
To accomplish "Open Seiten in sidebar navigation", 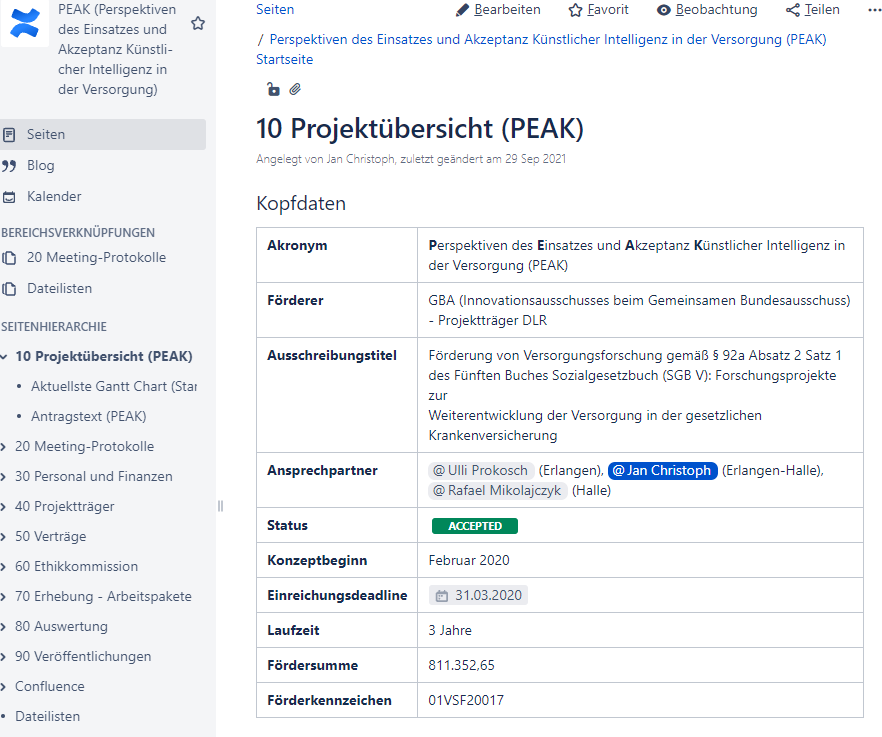I will click(x=103, y=134).
